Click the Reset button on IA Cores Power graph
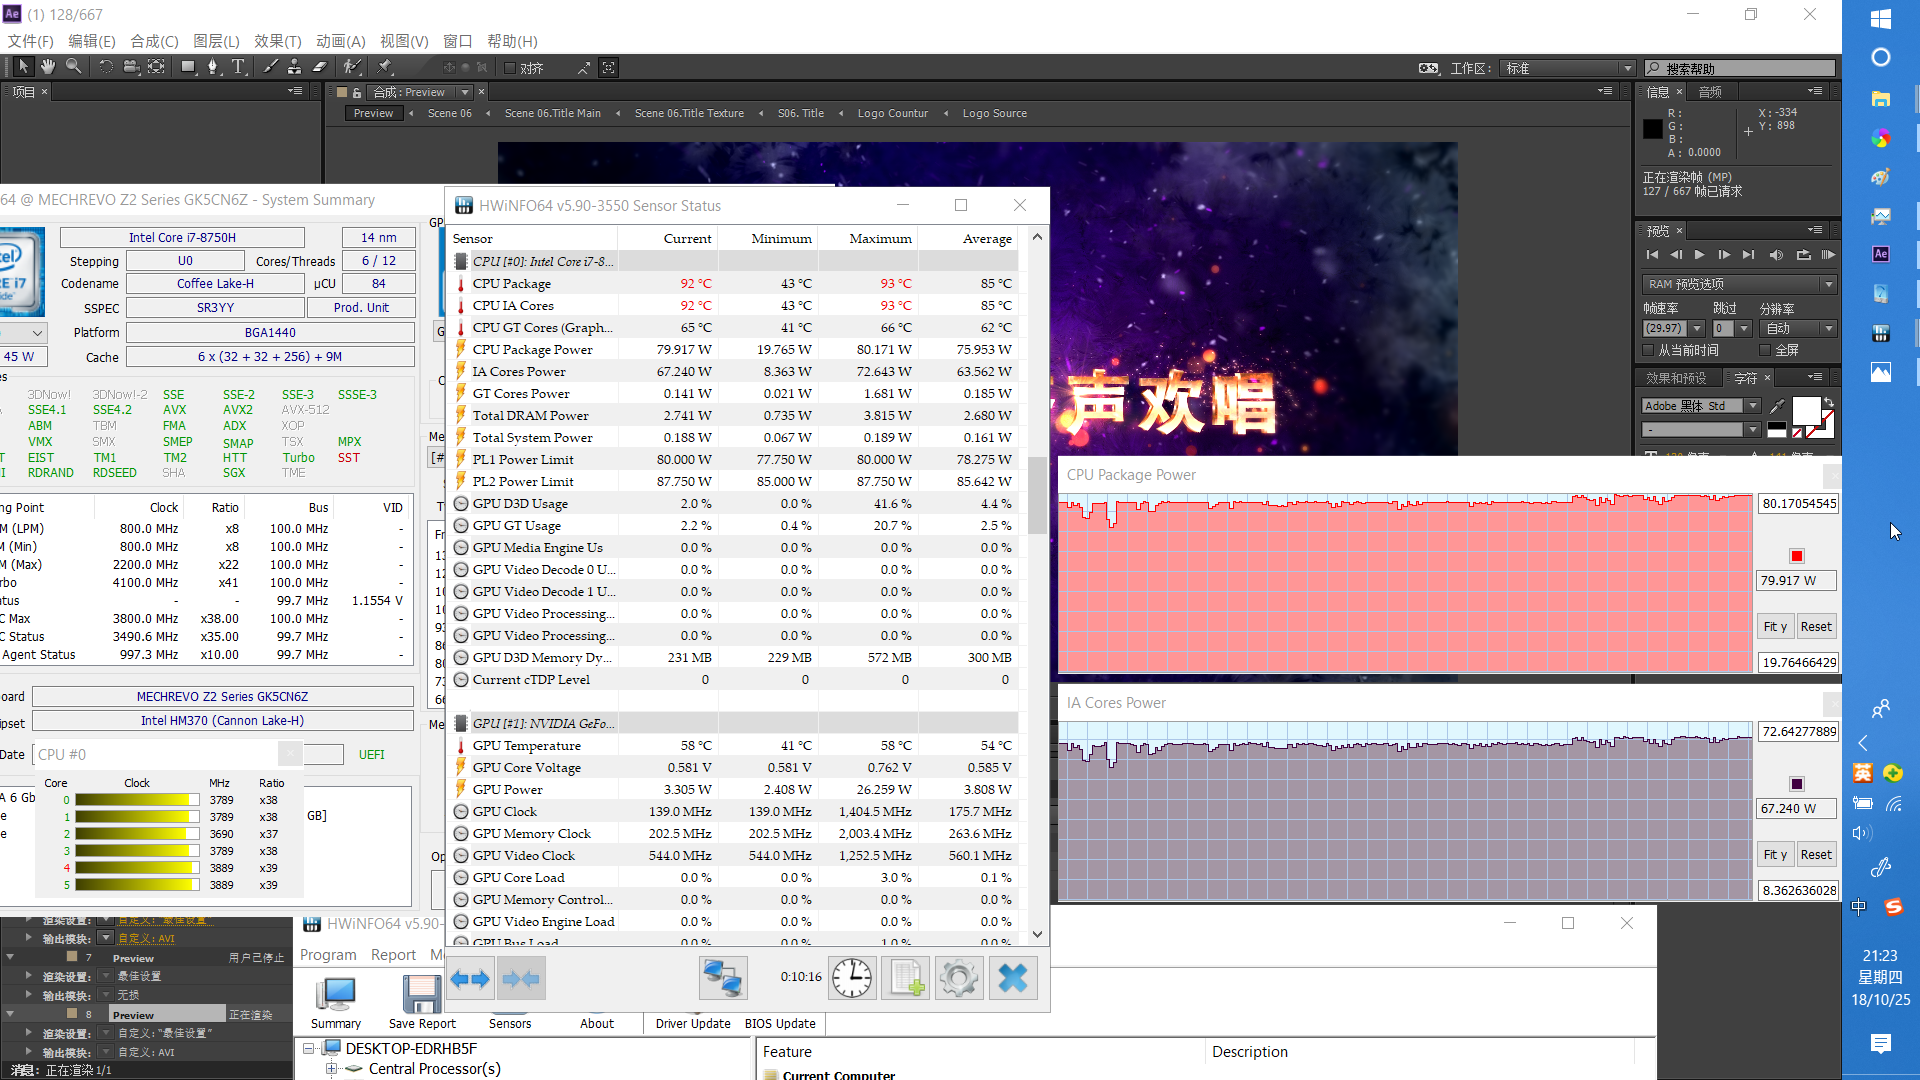 tap(1816, 855)
